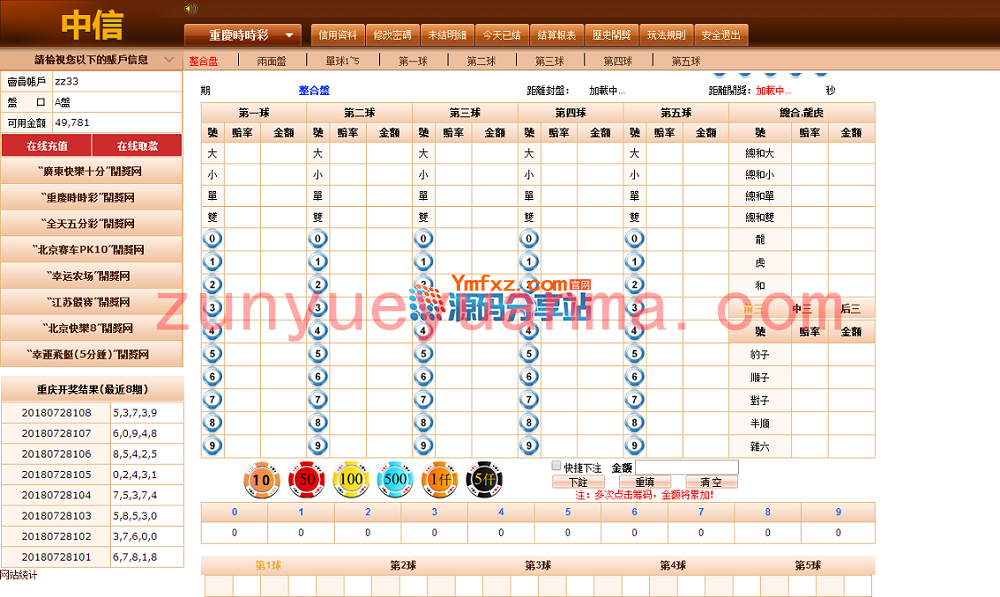Enable the 快捷下注 checkbox

click(556, 466)
